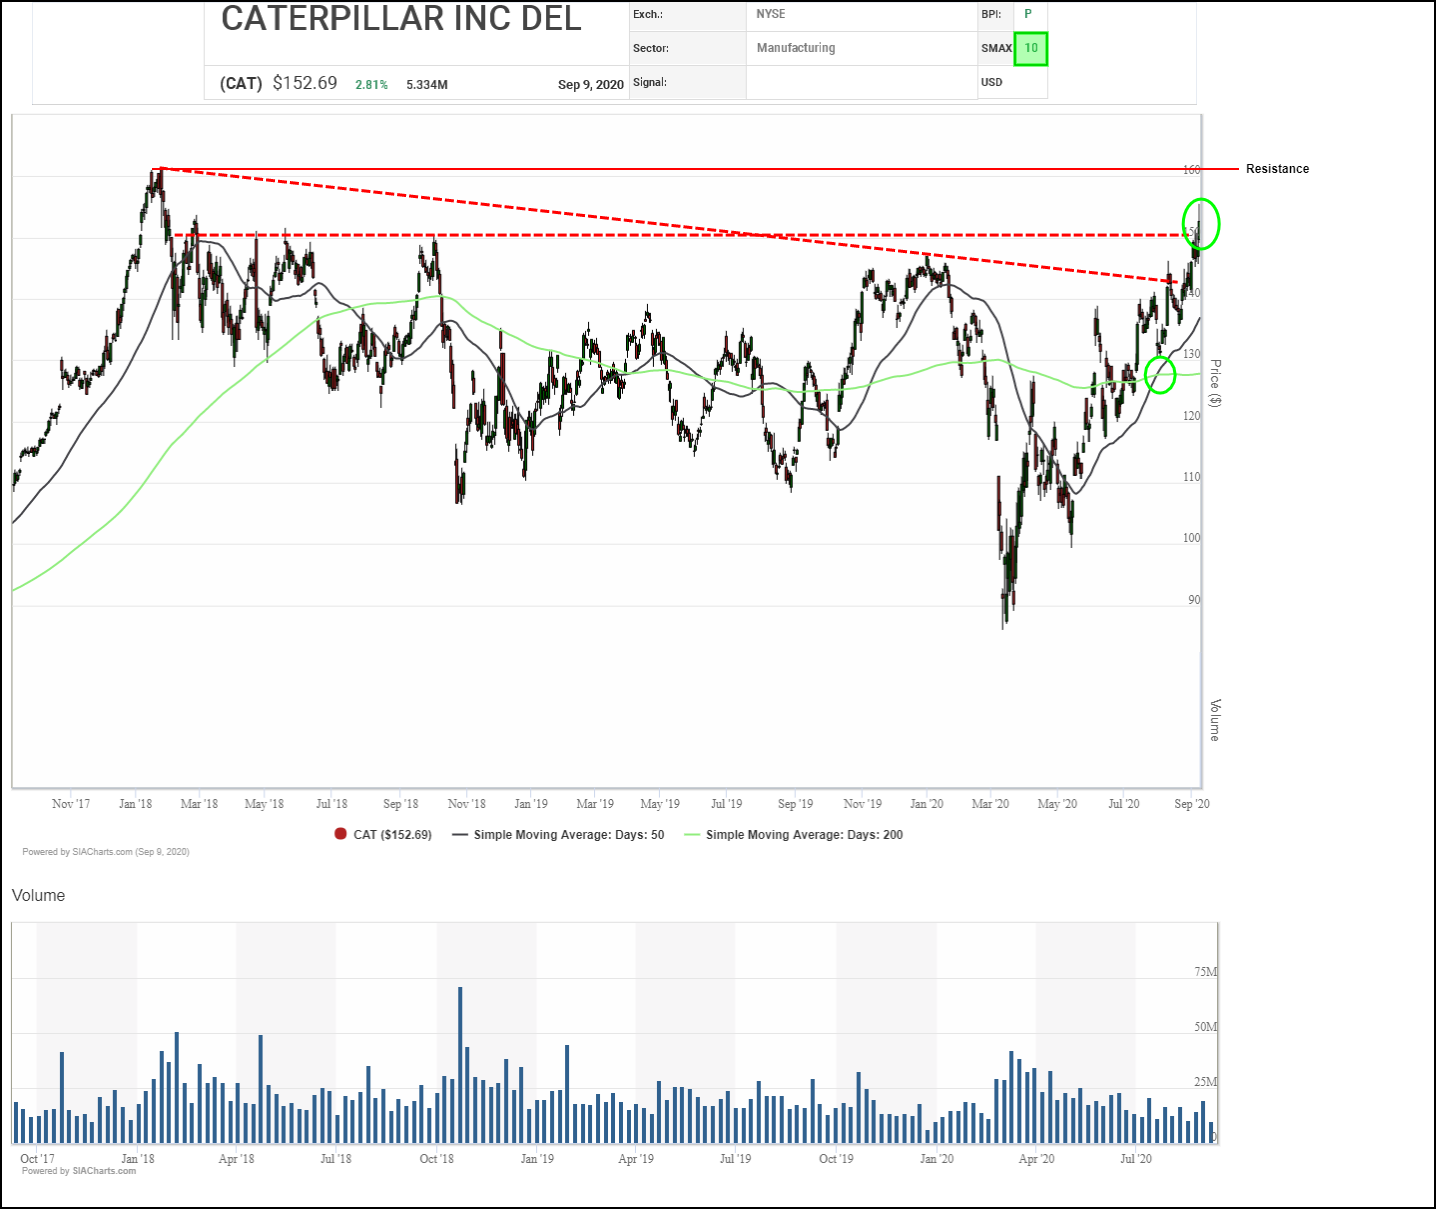The width and height of the screenshot is (1436, 1209).
Task: Click the small green moving-average crossover circle
Action: [x=1159, y=374]
